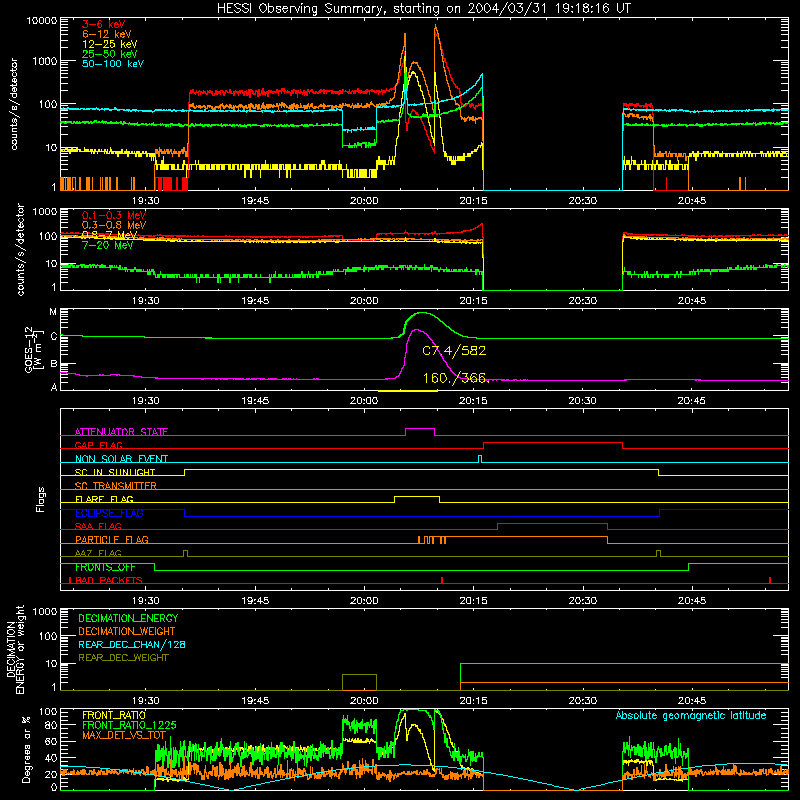Select the BAD_PACKETS label
The image size is (800, 800).
(x=109, y=580)
